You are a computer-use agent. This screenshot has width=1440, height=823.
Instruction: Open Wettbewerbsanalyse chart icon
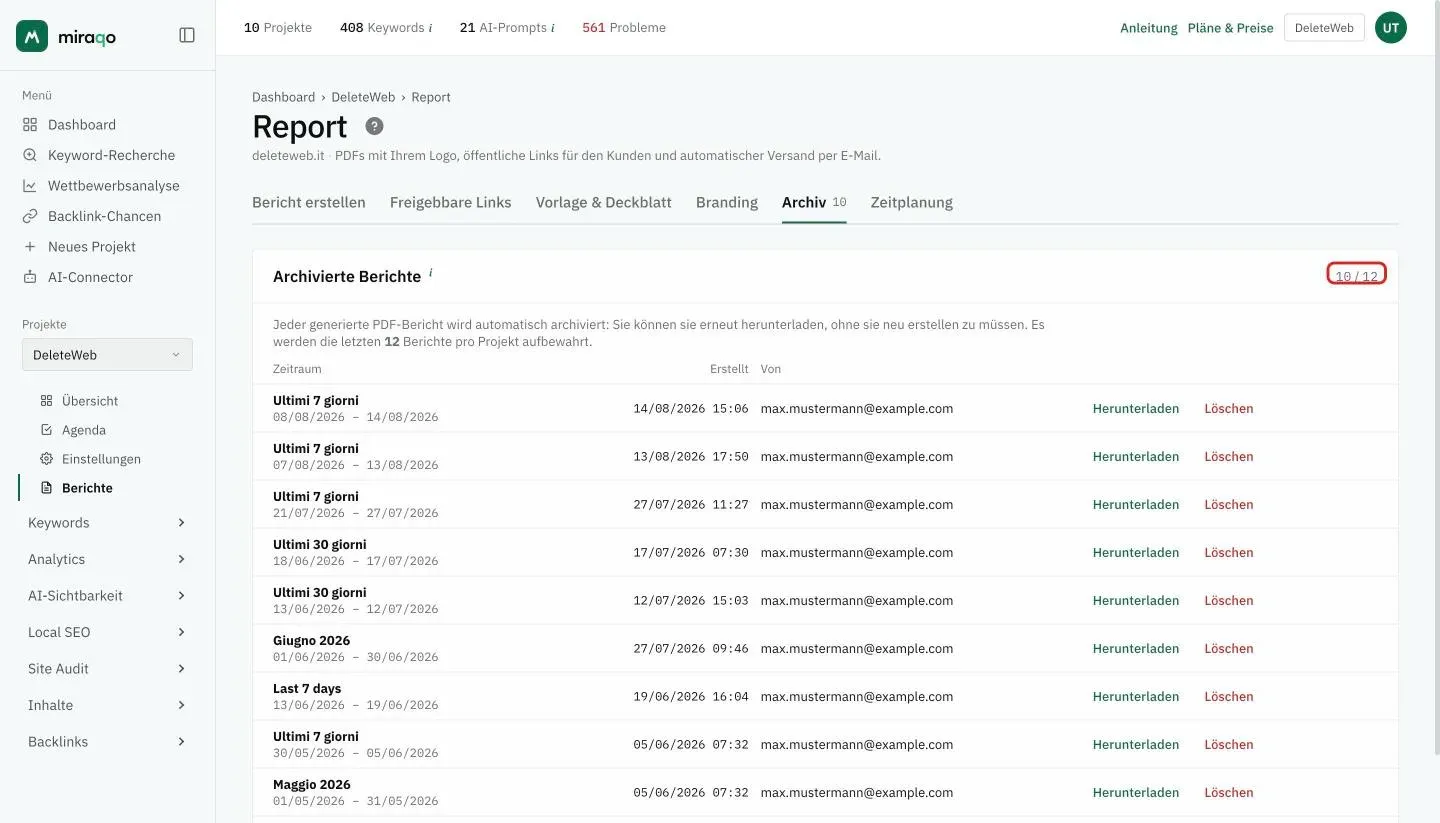point(30,186)
